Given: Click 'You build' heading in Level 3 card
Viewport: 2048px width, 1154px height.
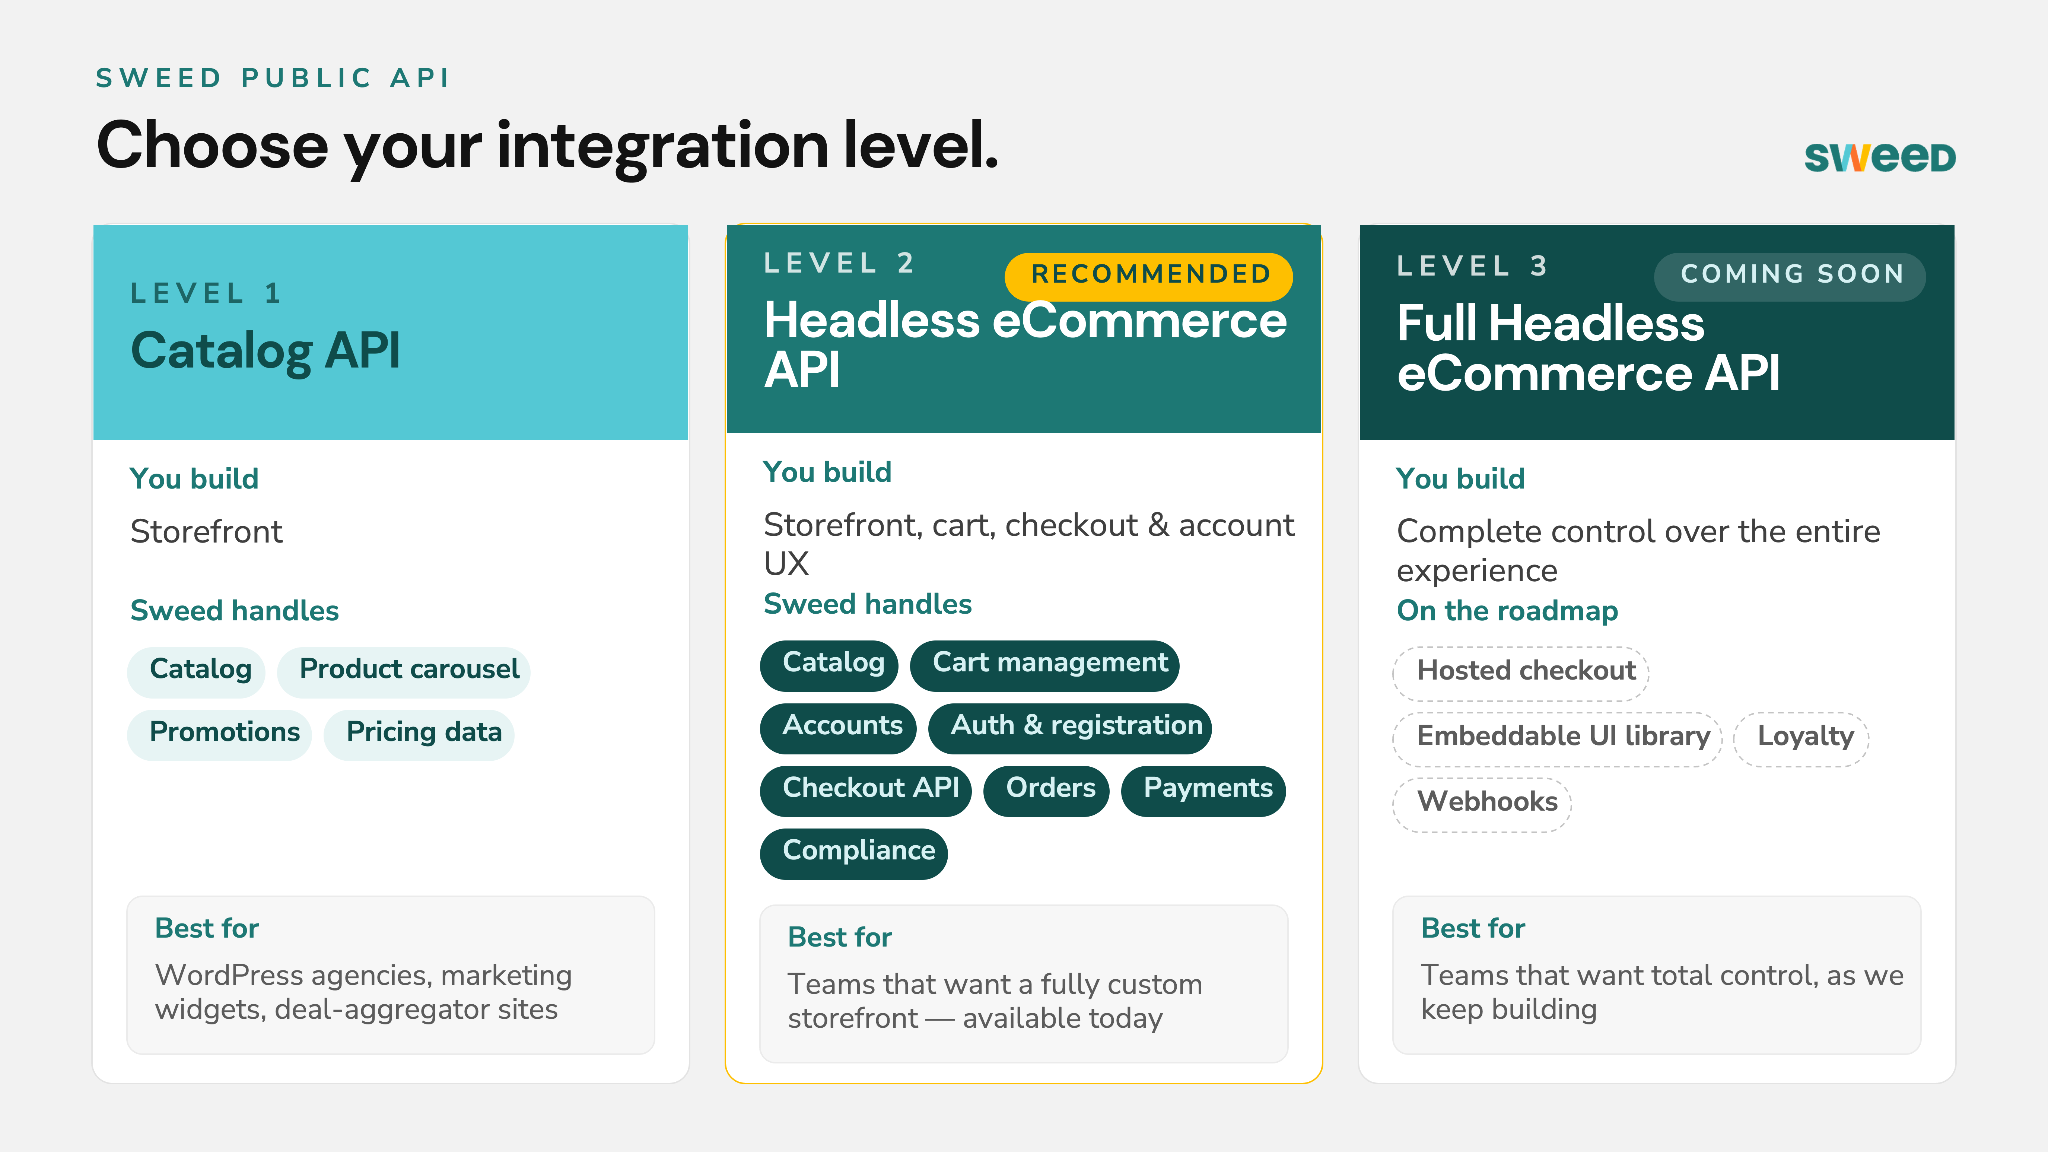Looking at the screenshot, I should [1461, 480].
